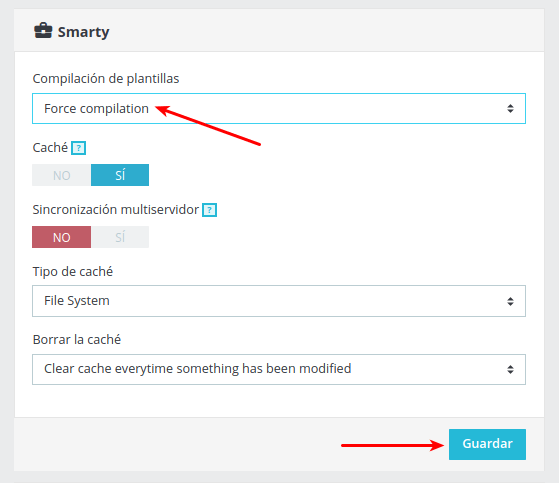559x483 pixels.
Task: Open the Caché help question-mark icon
Action: pyautogui.click(x=78, y=148)
